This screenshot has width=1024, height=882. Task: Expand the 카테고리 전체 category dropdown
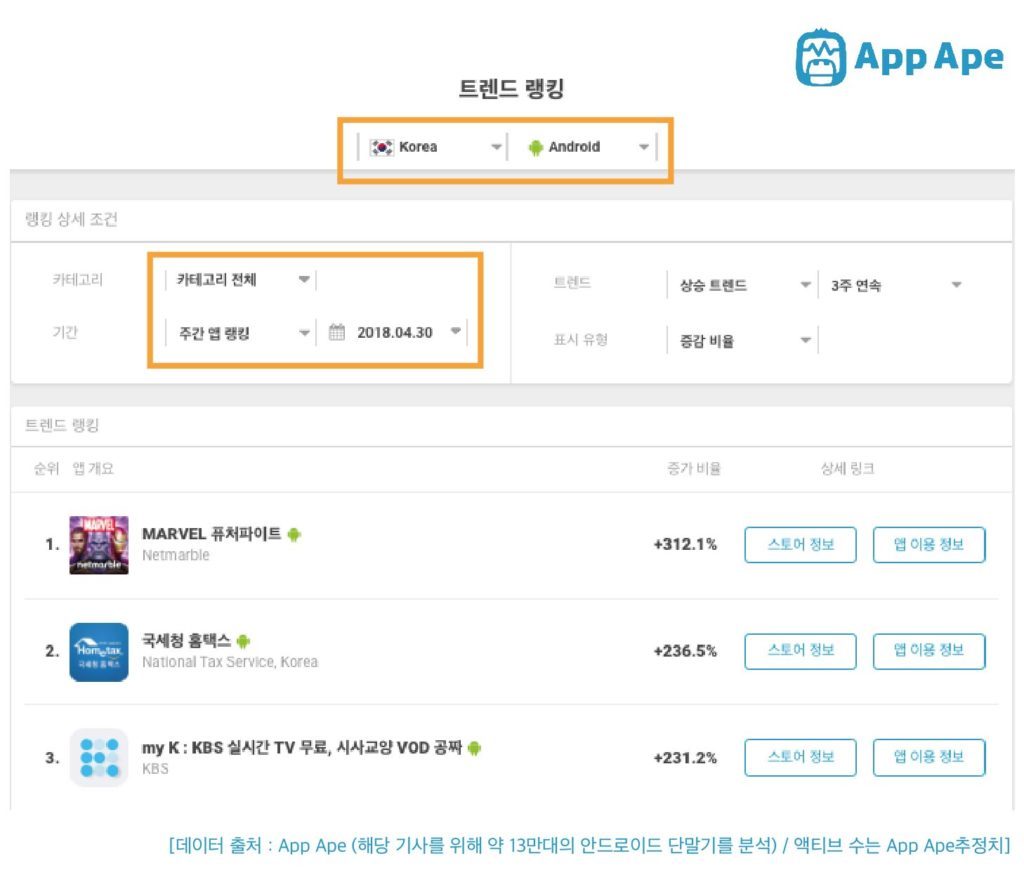[241, 280]
